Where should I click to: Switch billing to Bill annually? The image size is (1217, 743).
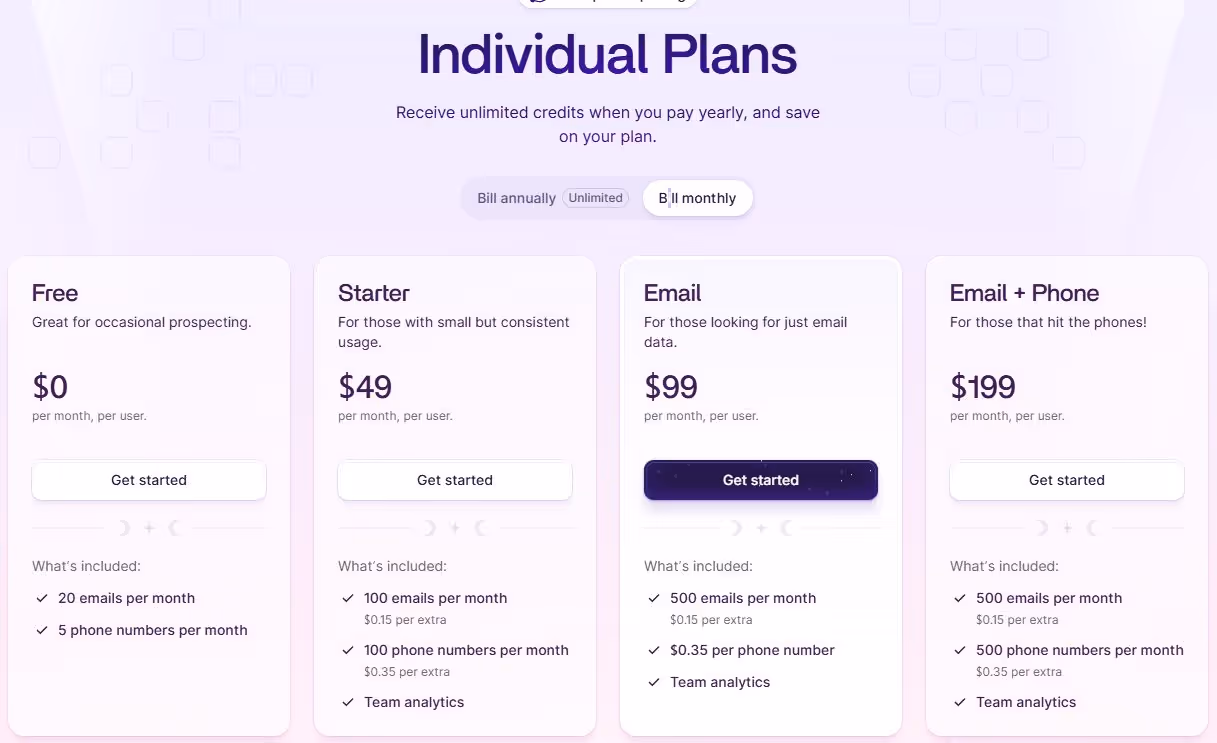[516, 198]
